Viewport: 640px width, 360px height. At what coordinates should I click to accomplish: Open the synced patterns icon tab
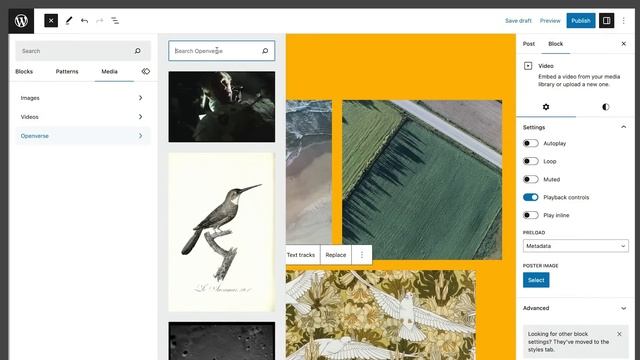pyautogui.click(x=146, y=71)
